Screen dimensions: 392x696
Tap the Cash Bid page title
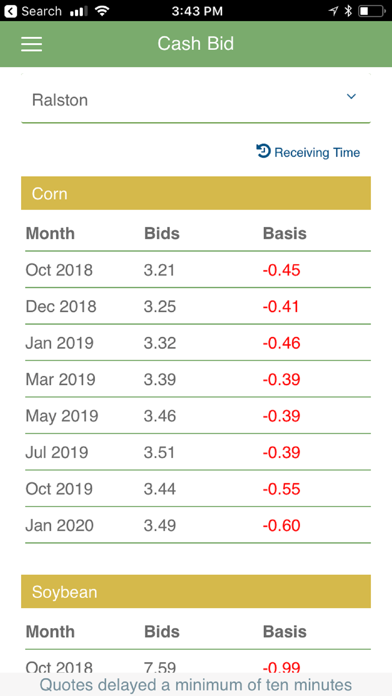[x=195, y=44]
